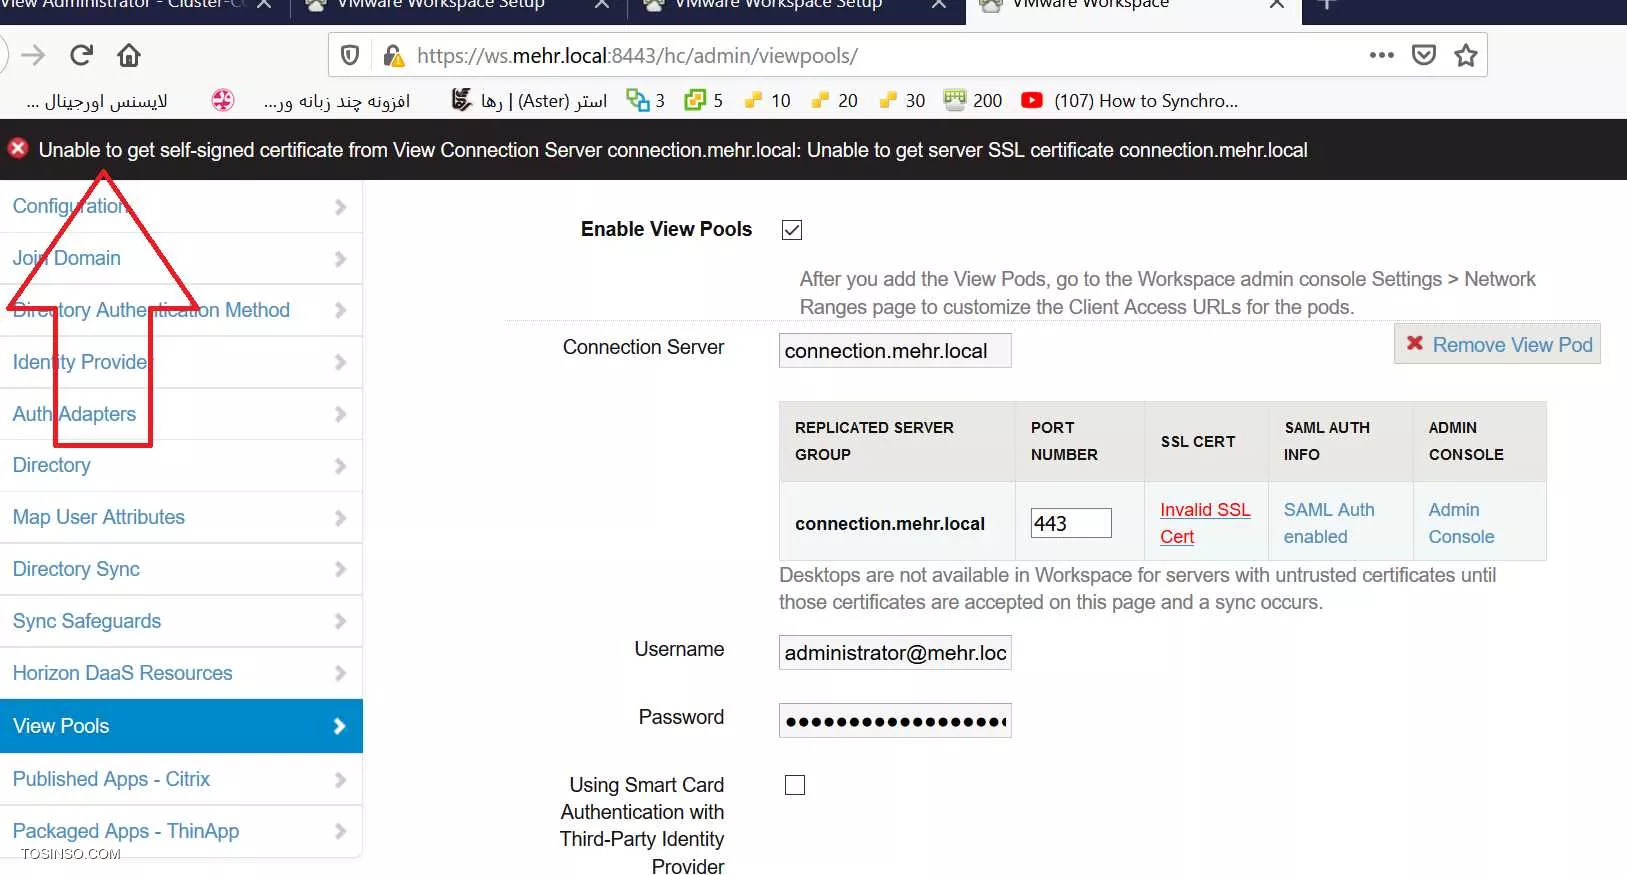
Task: Click the browser address bar URL
Action: point(637,56)
